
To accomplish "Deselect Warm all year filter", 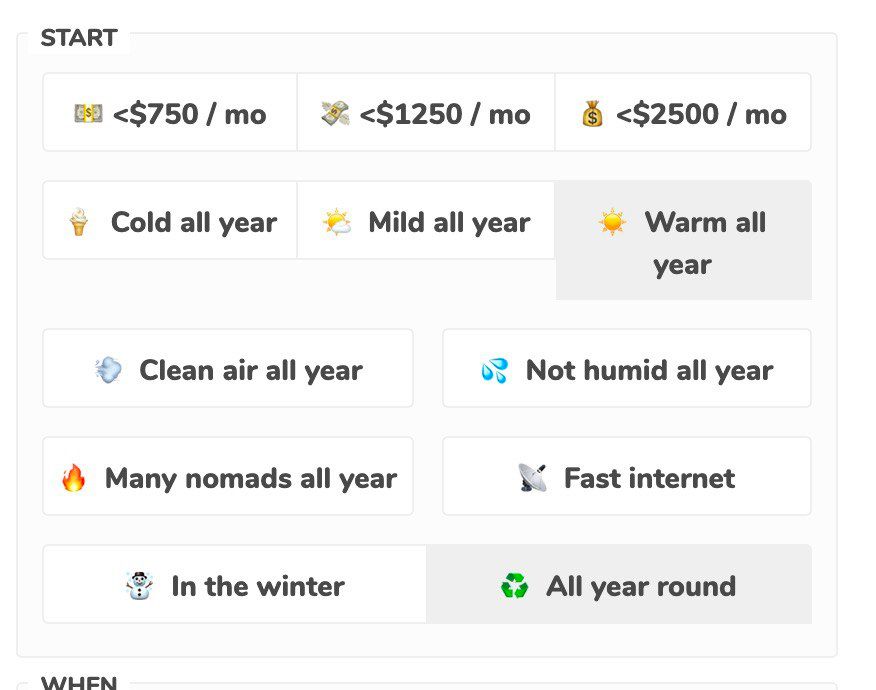I will tap(684, 242).
